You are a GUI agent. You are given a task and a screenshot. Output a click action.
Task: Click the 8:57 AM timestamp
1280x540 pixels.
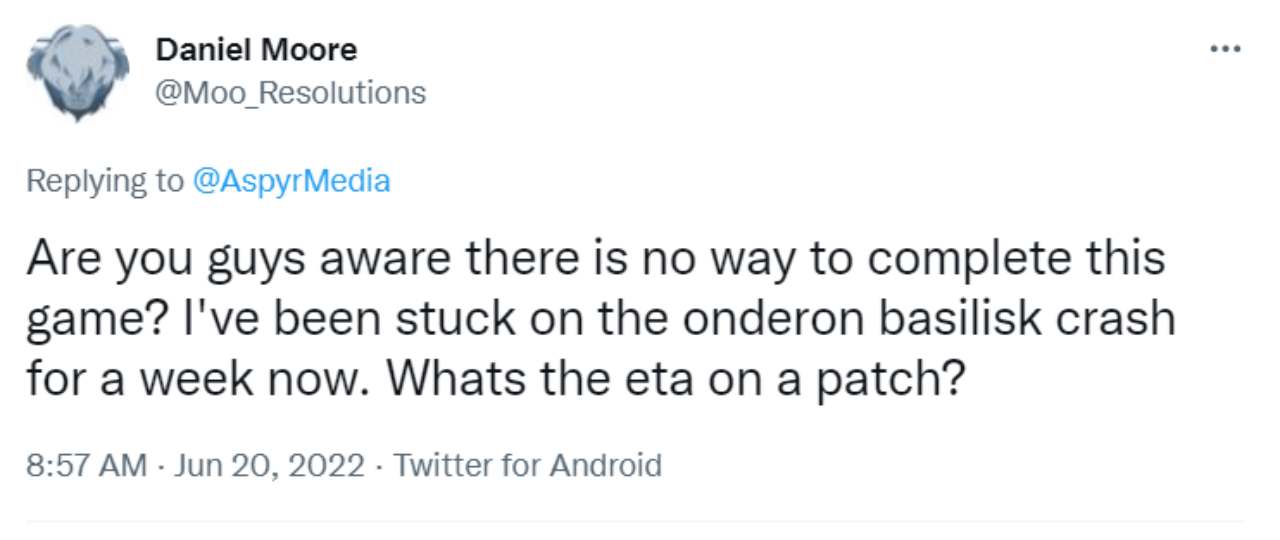(x=86, y=465)
